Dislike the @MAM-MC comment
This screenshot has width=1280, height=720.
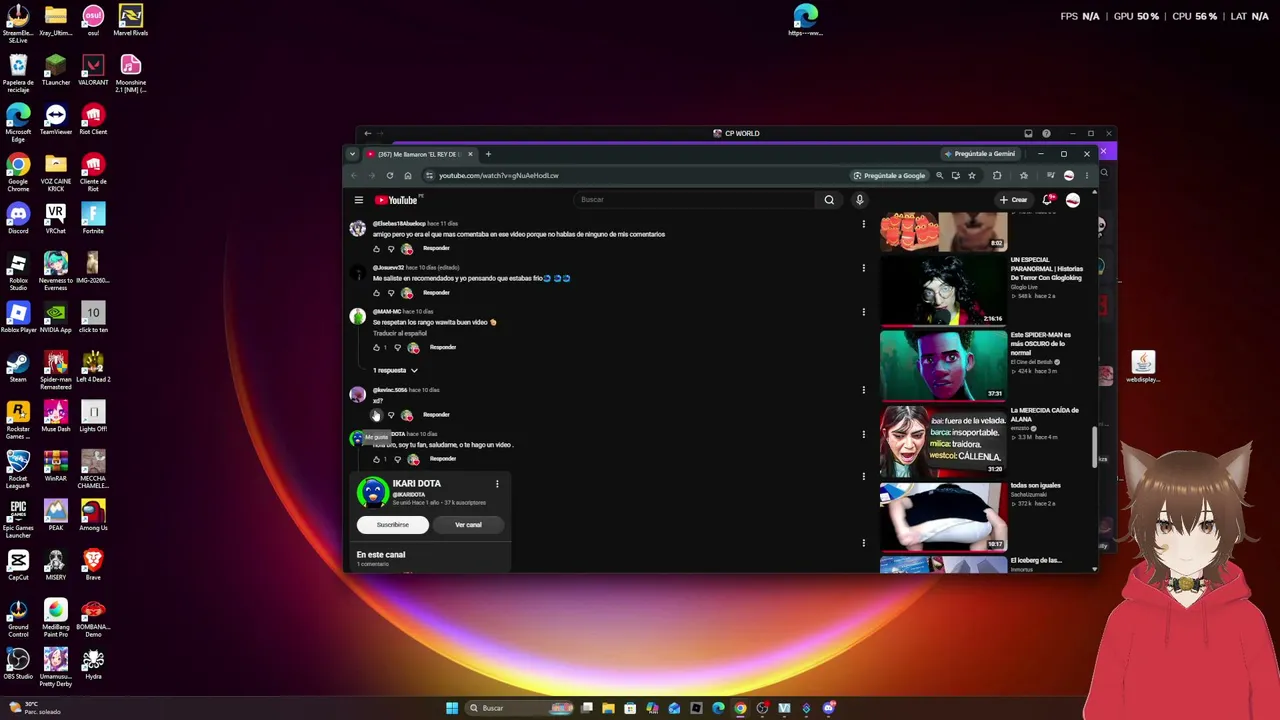(x=397, y=348)
